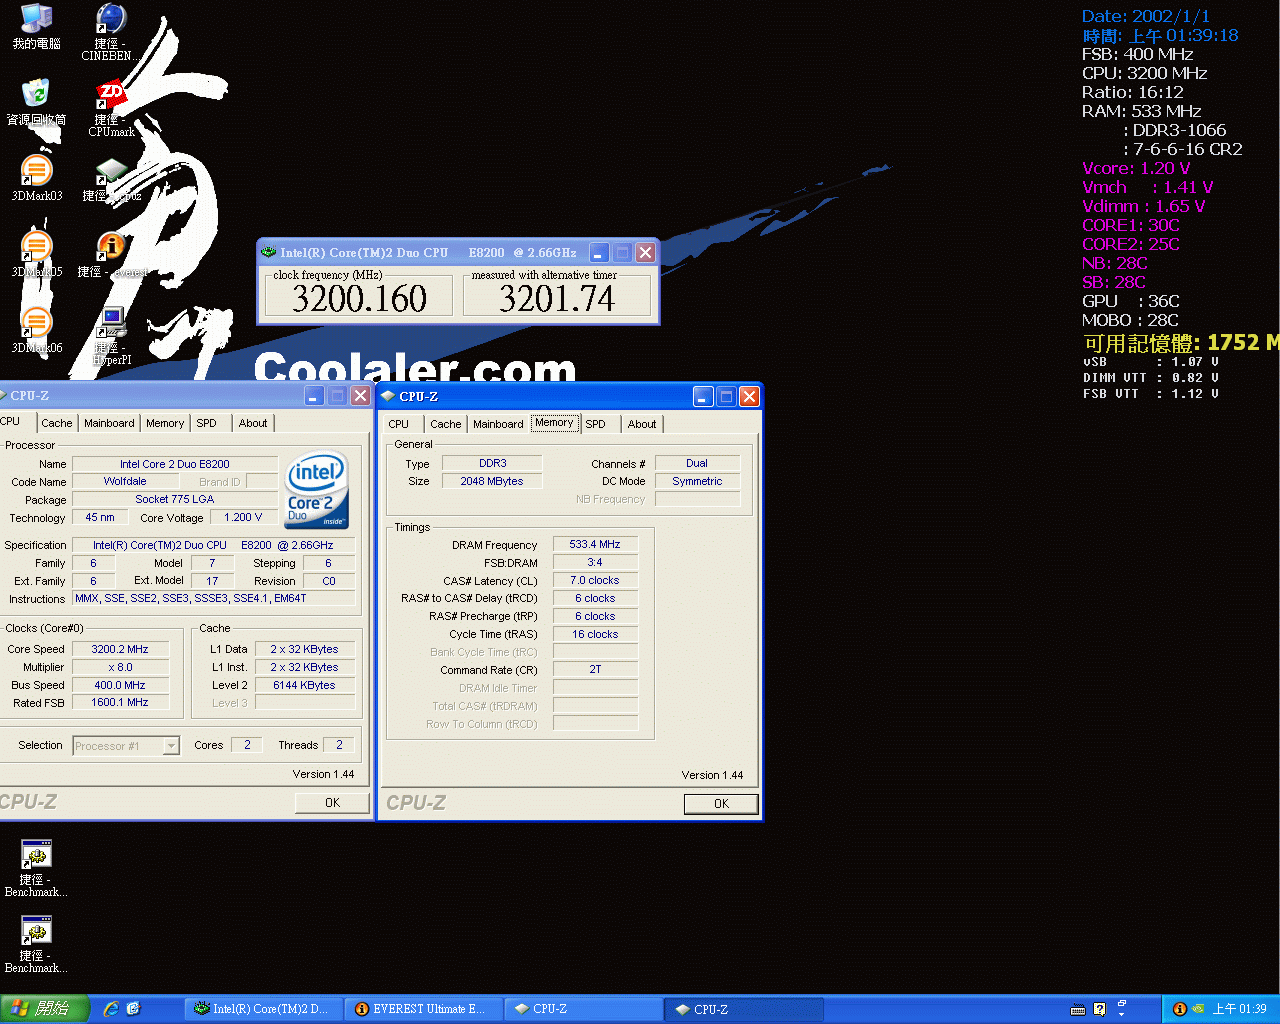Viewport: 1280px width, 1024px height.
Task: Click the 3201.74 alternative timer readout
Action: [x=557, y=298]
